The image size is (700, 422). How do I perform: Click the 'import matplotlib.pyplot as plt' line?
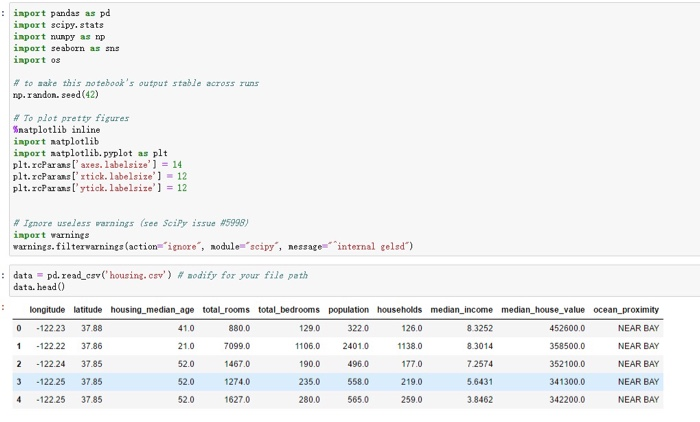tap(90, 153)
